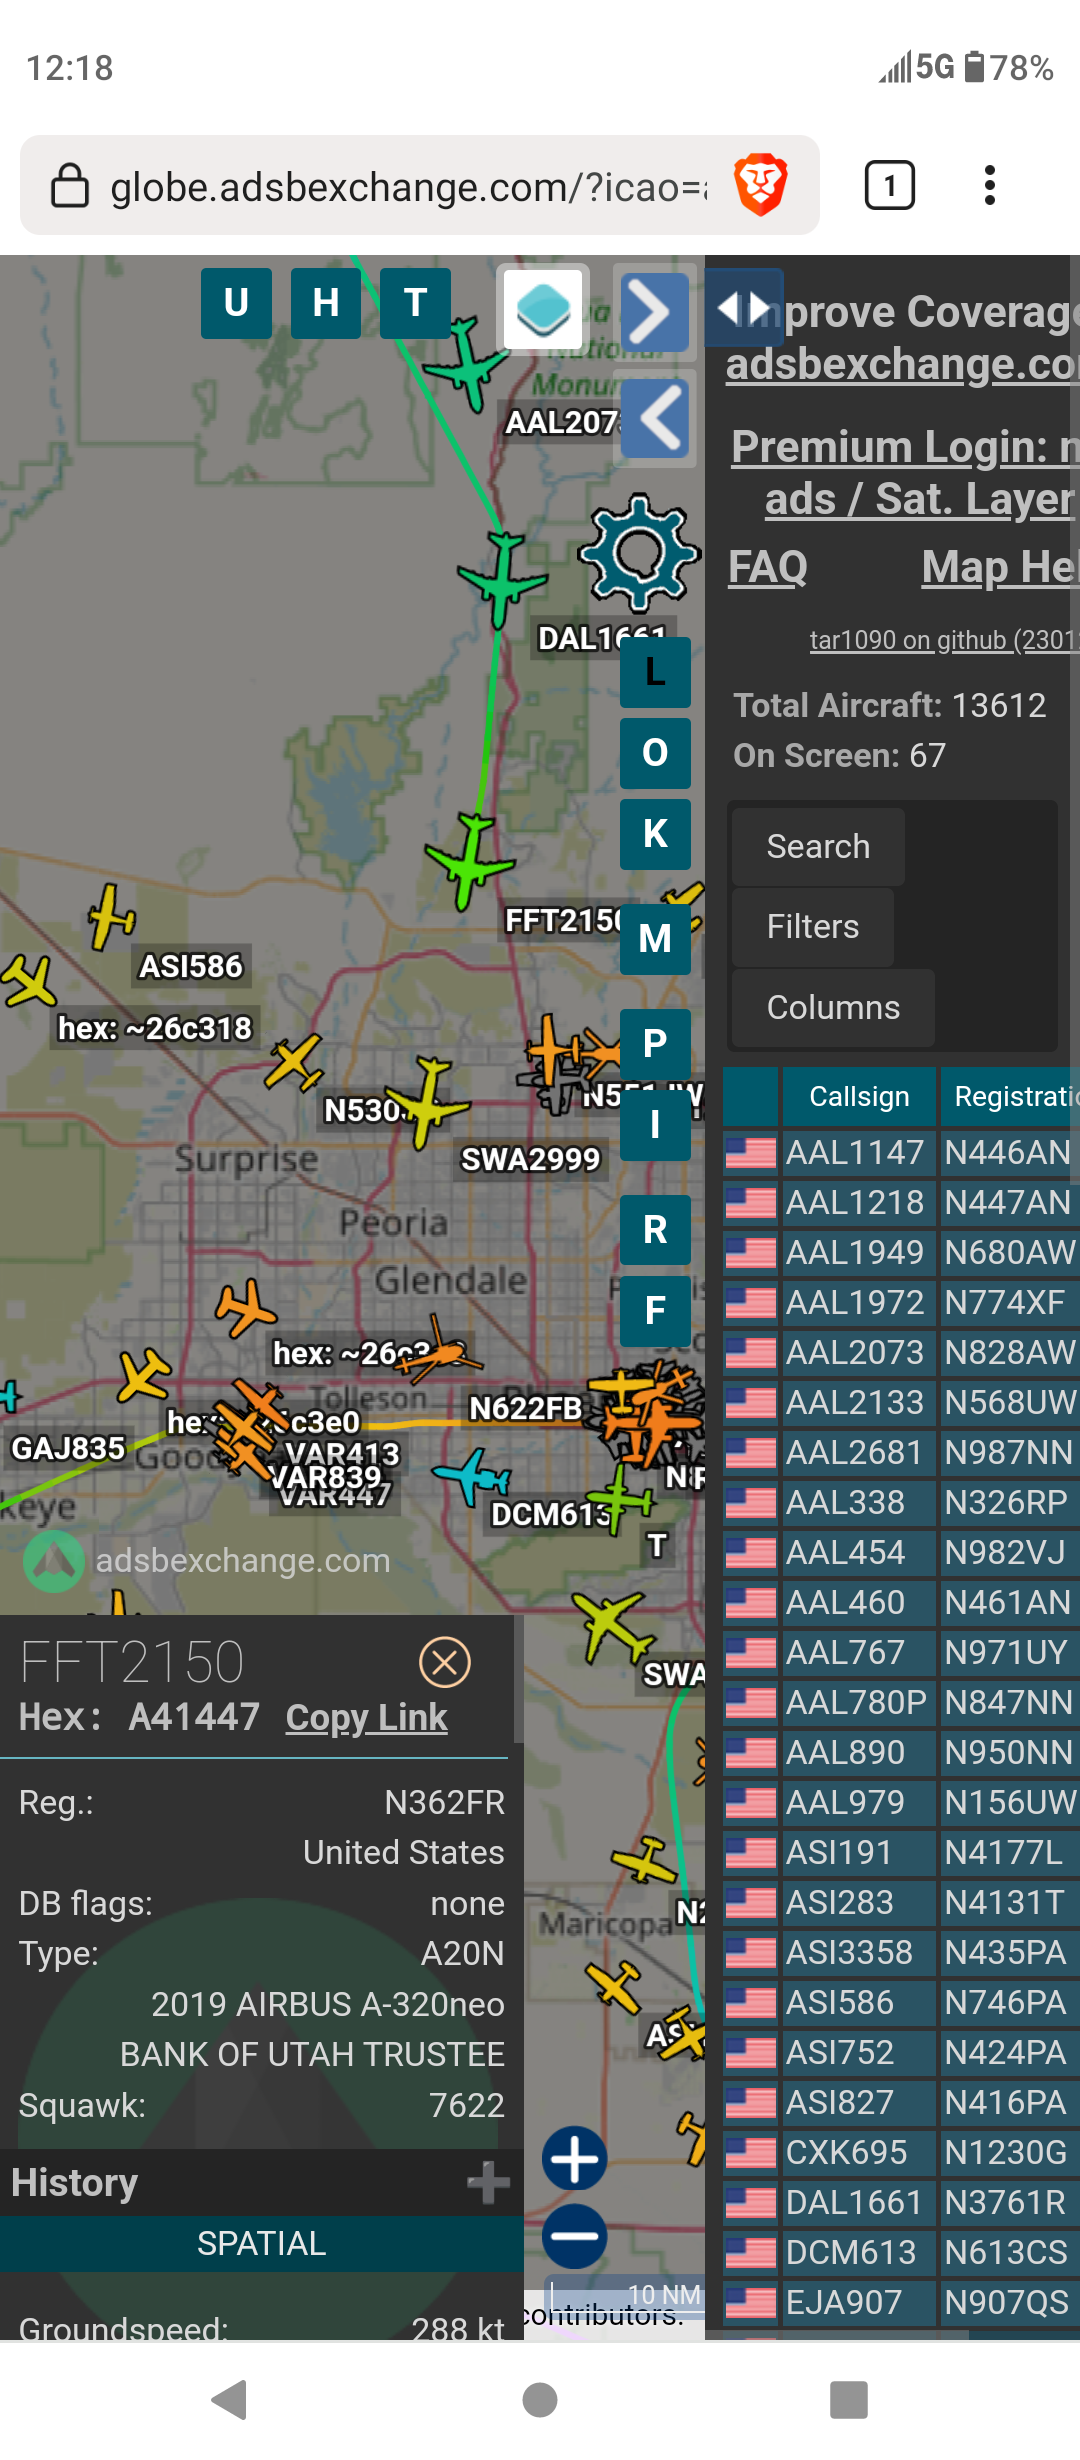Select aircraft icon above hex ~26c318 label
This screenshot has width=1080, height=2460.
[x=29, y=980]
